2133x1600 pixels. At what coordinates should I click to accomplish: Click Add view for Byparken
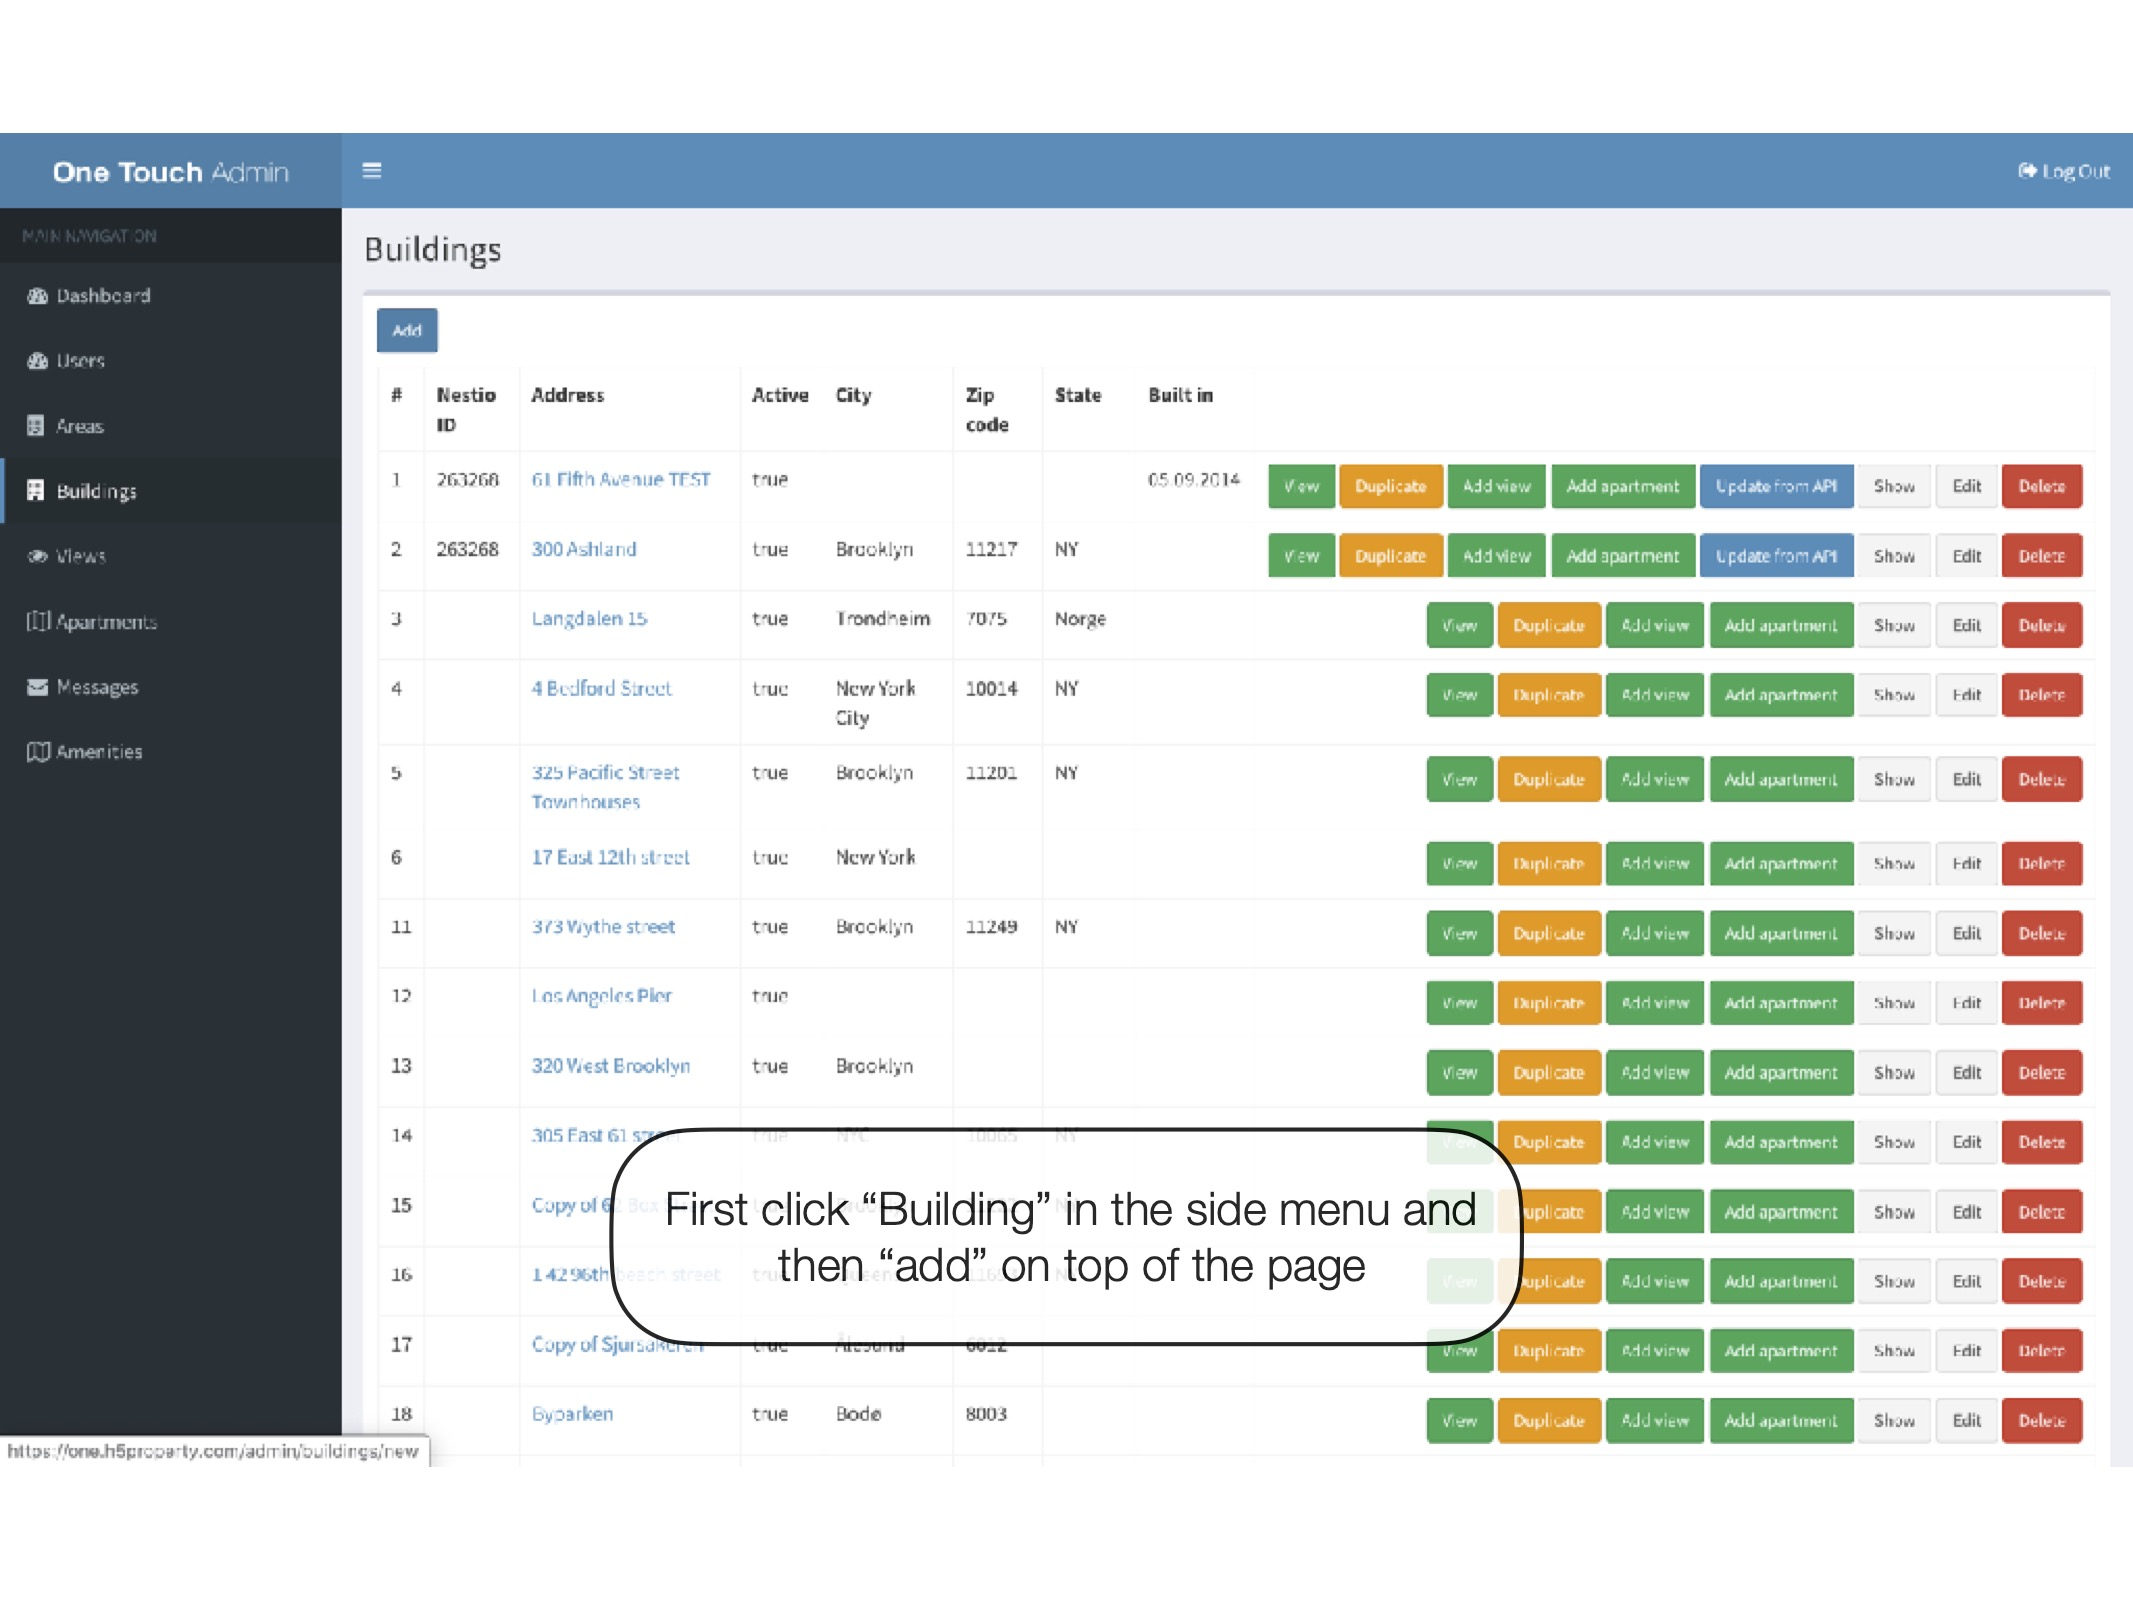click(x=1654, y=1420)
